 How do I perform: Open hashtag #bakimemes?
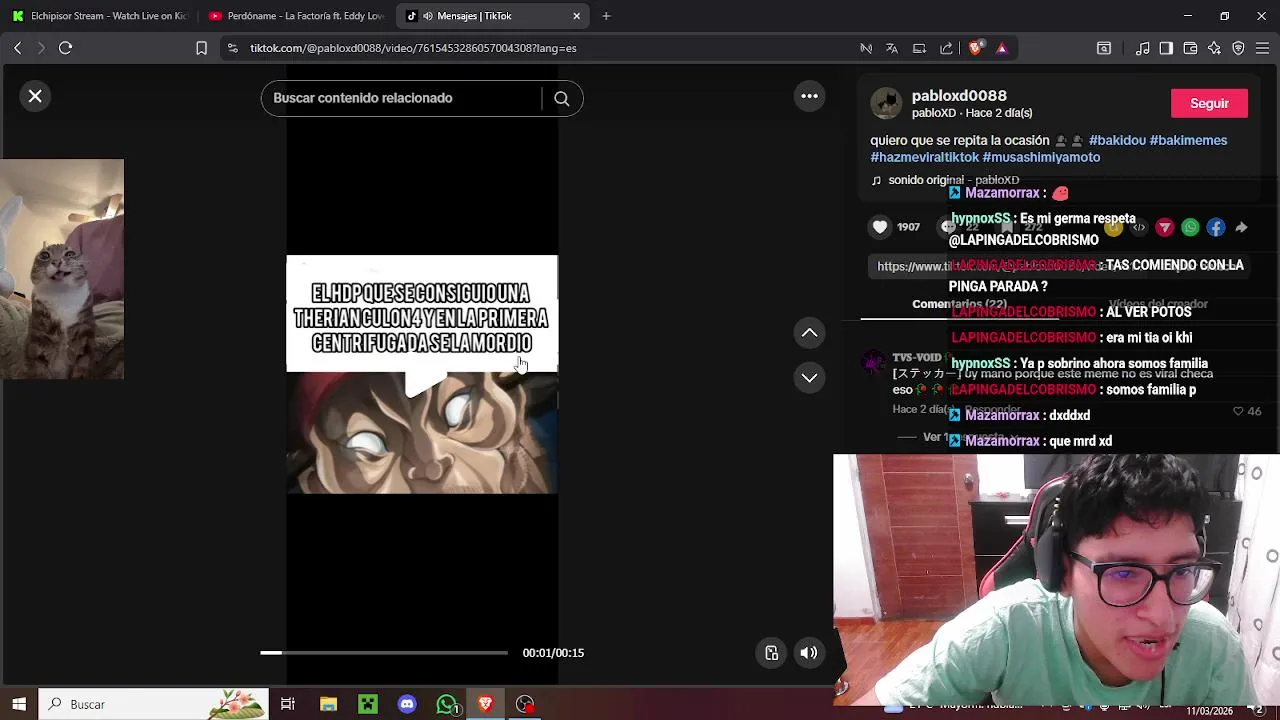click(x=1188, y=140)
